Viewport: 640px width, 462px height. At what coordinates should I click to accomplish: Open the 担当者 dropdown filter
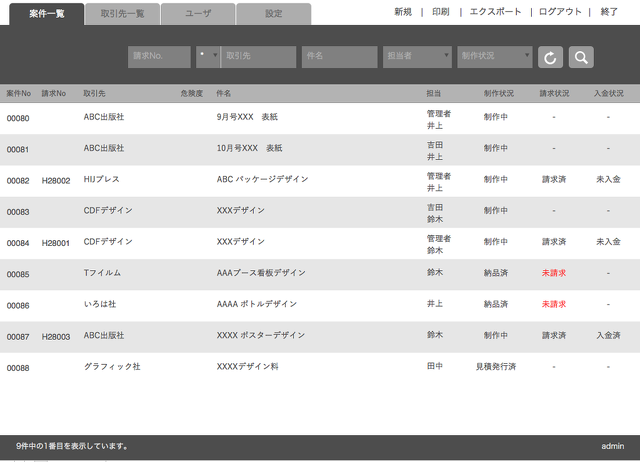tap(417, 57)
